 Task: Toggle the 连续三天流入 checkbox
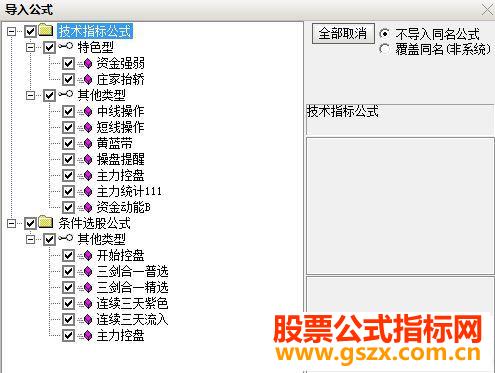[x=68, y=319]
